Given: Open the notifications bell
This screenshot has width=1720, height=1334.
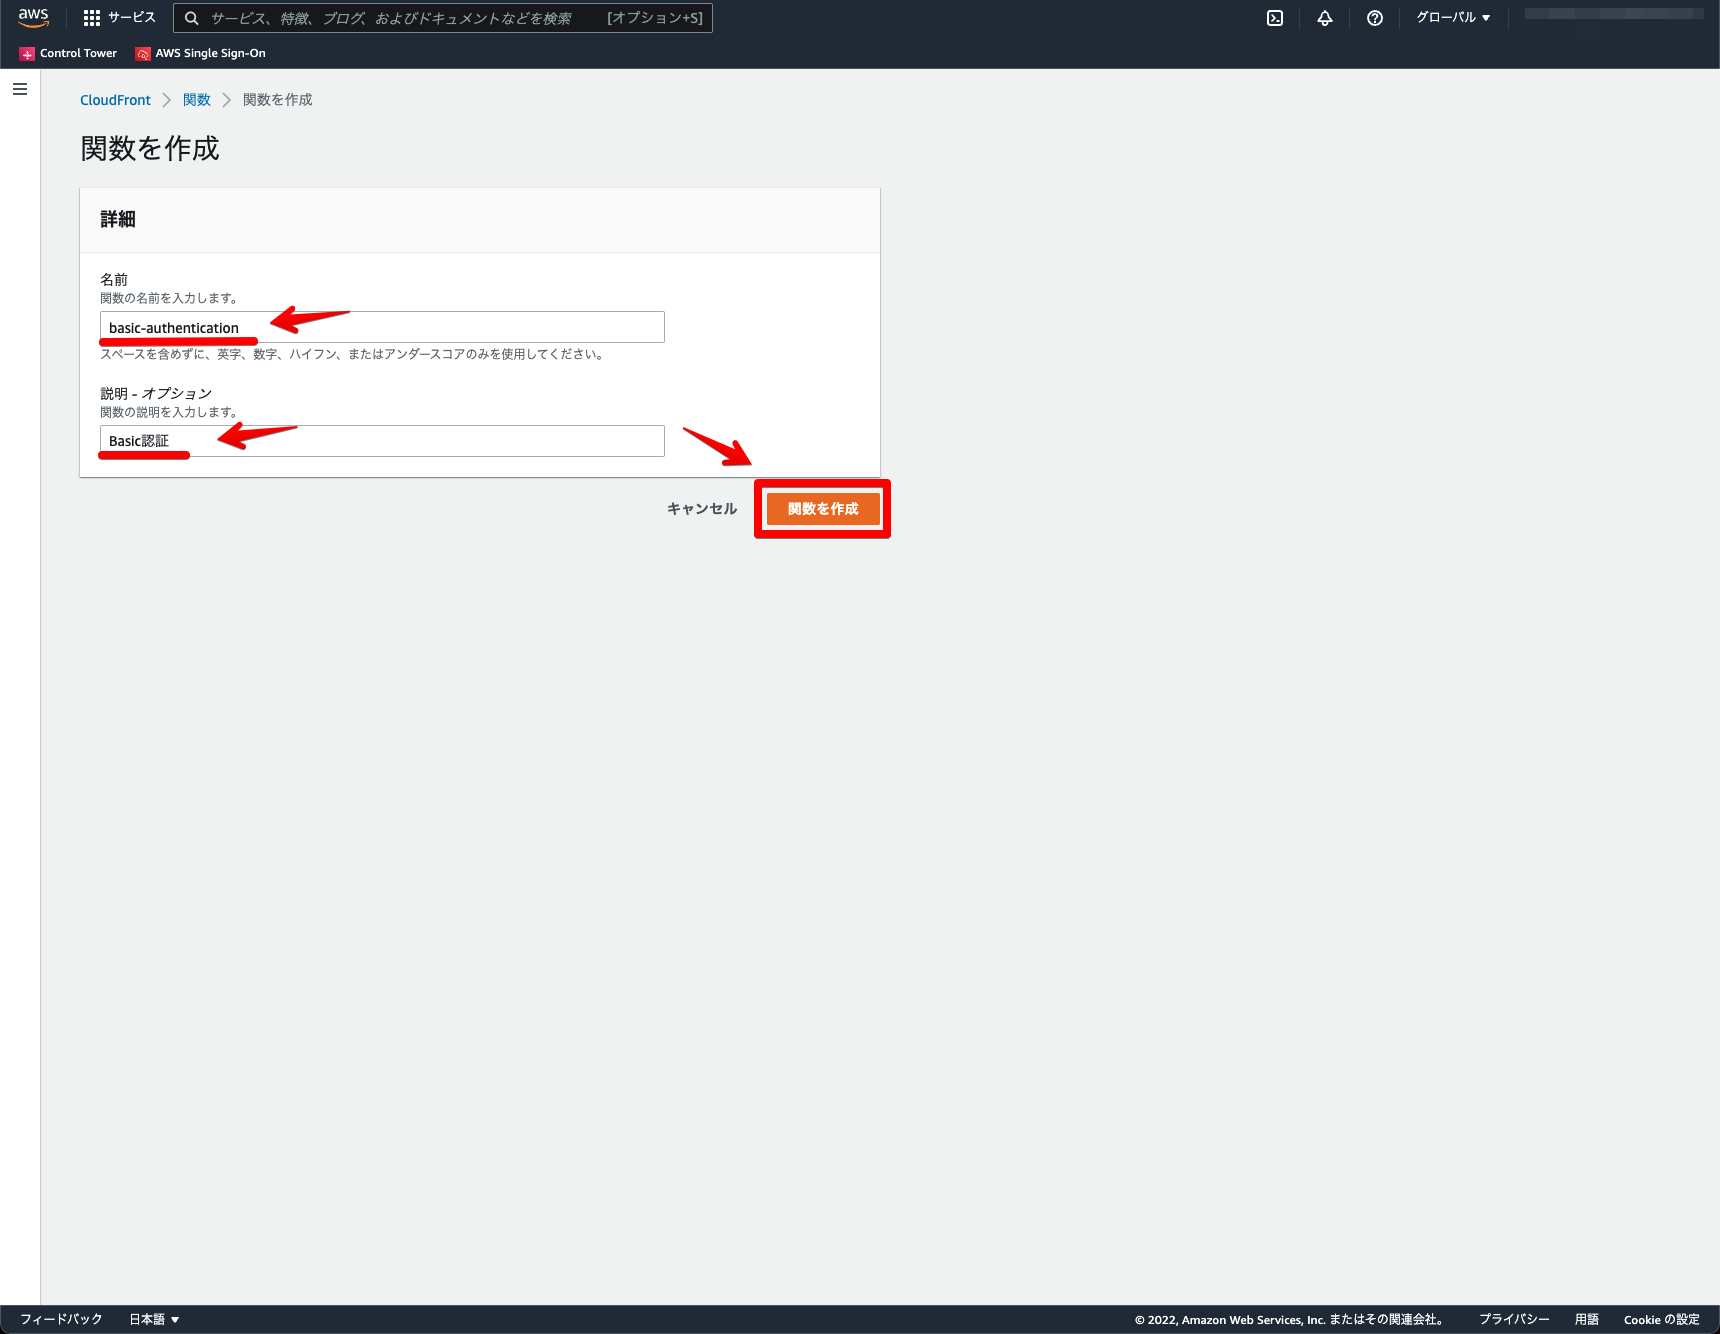Looking at the screenshot, I should pos(1325,18).
